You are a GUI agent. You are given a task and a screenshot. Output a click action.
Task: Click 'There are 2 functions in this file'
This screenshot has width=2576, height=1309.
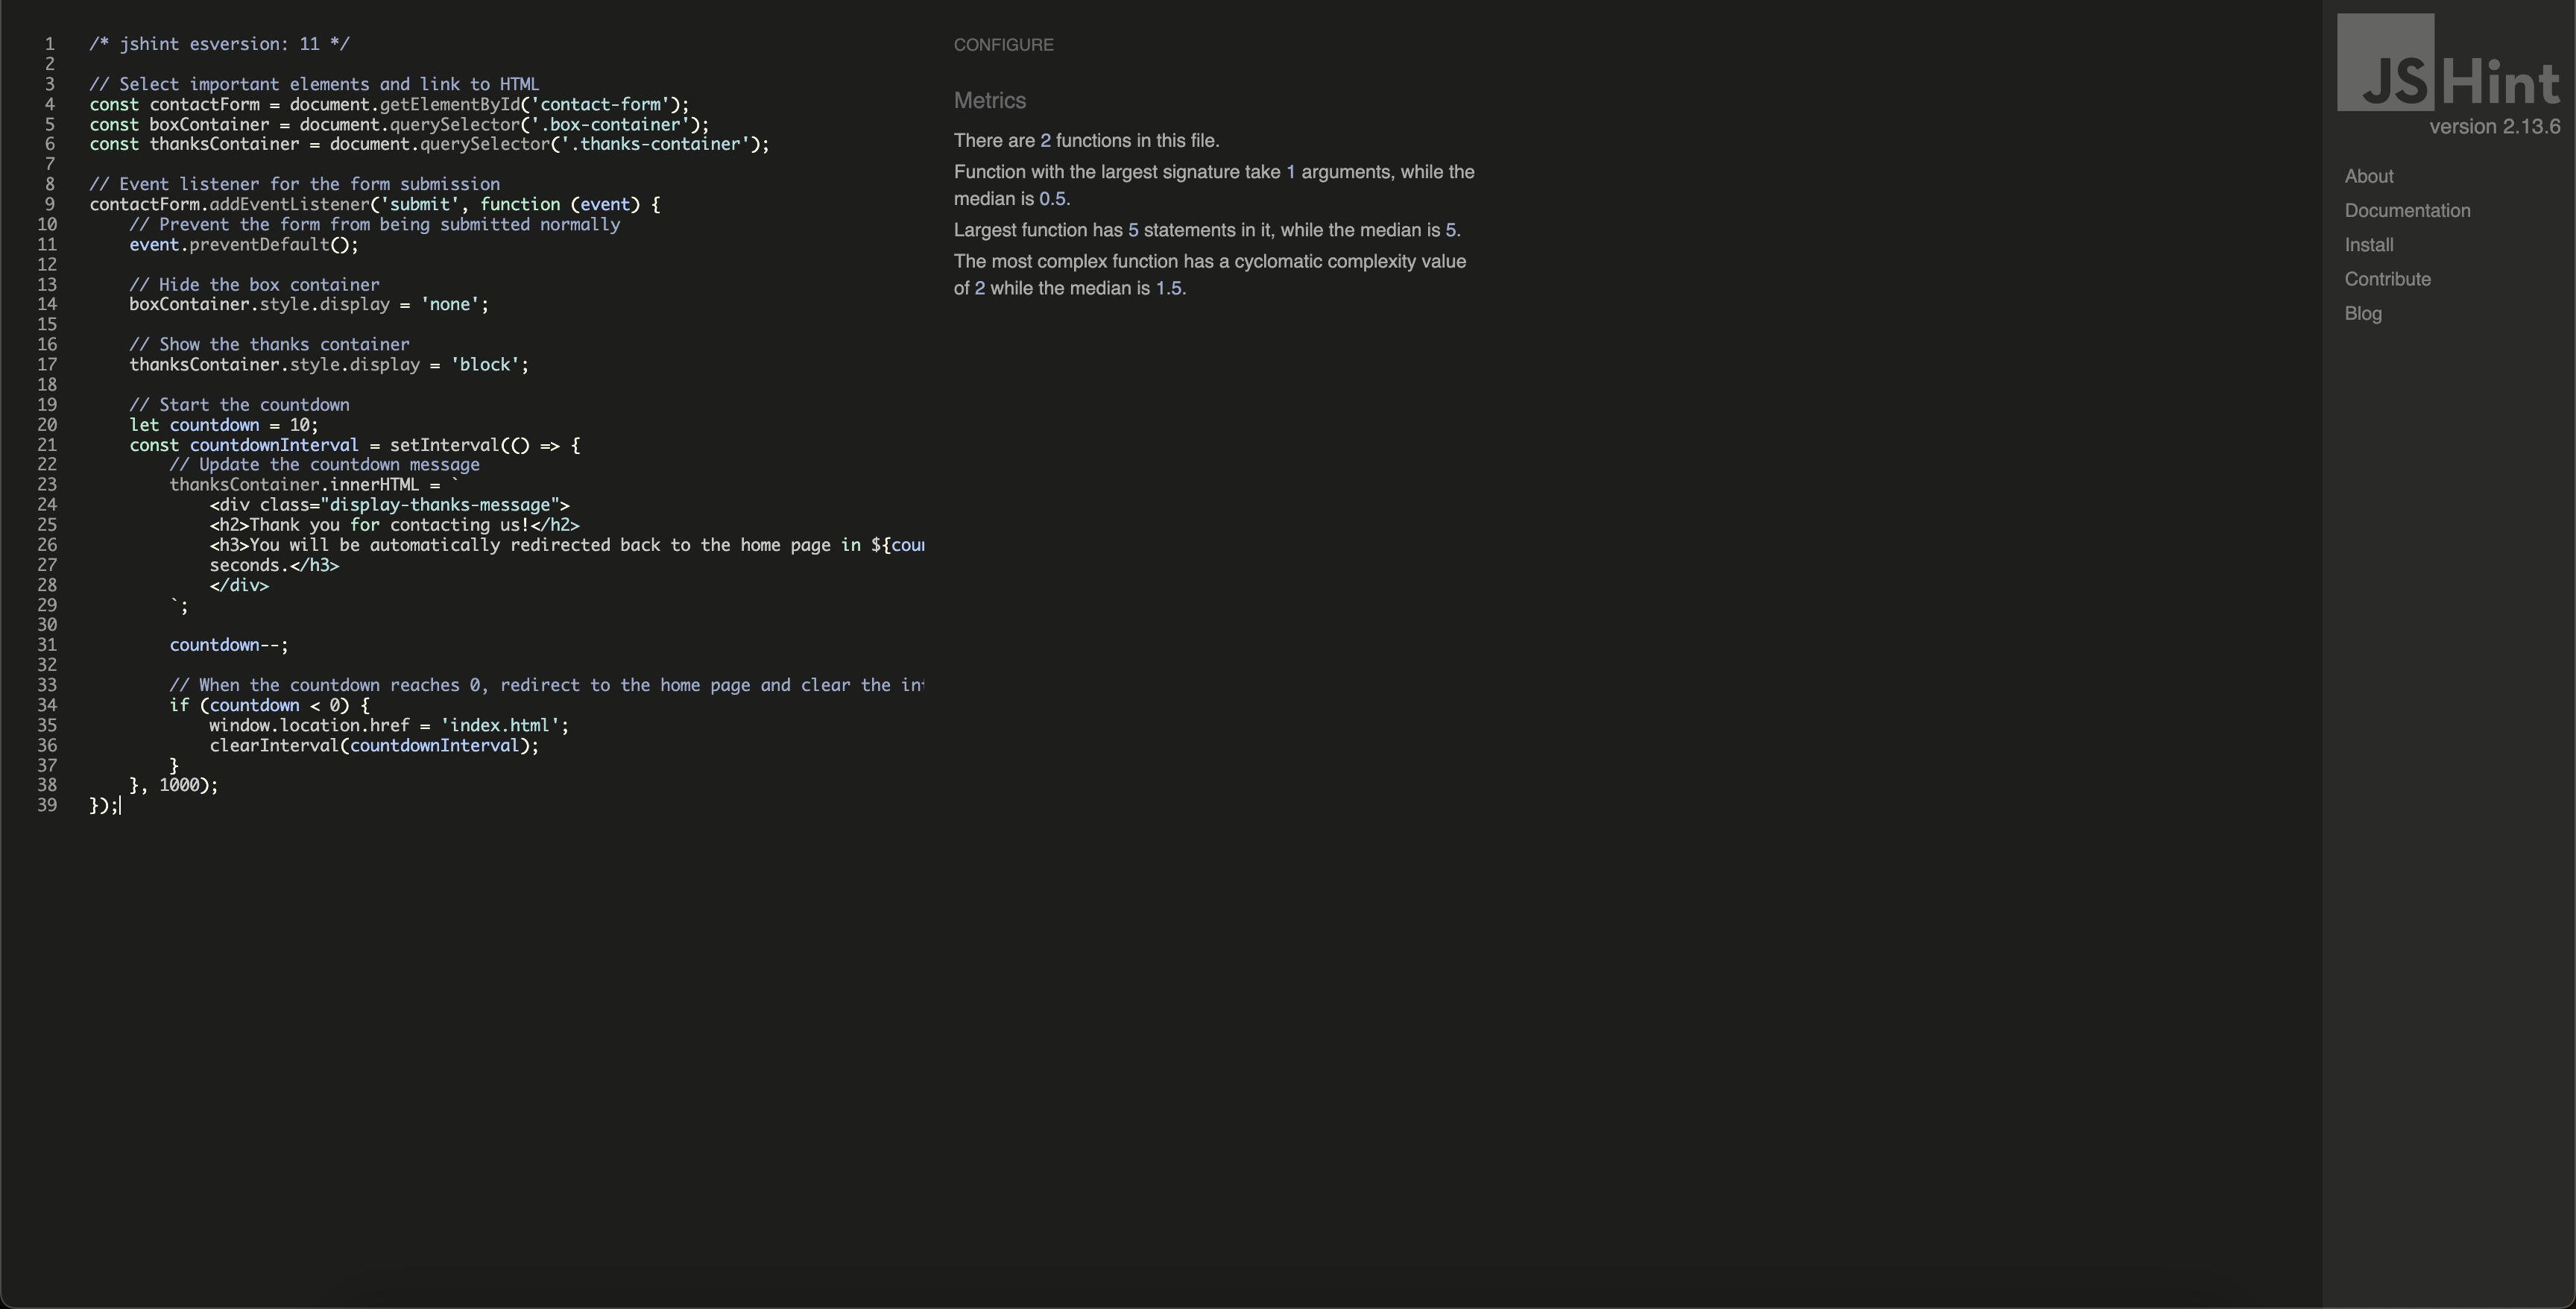tap(1086, 141)
